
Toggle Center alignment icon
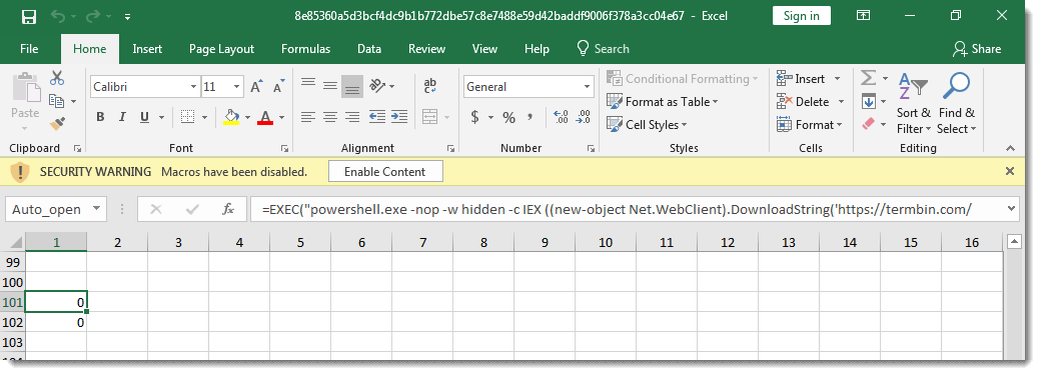click(330, 117)
